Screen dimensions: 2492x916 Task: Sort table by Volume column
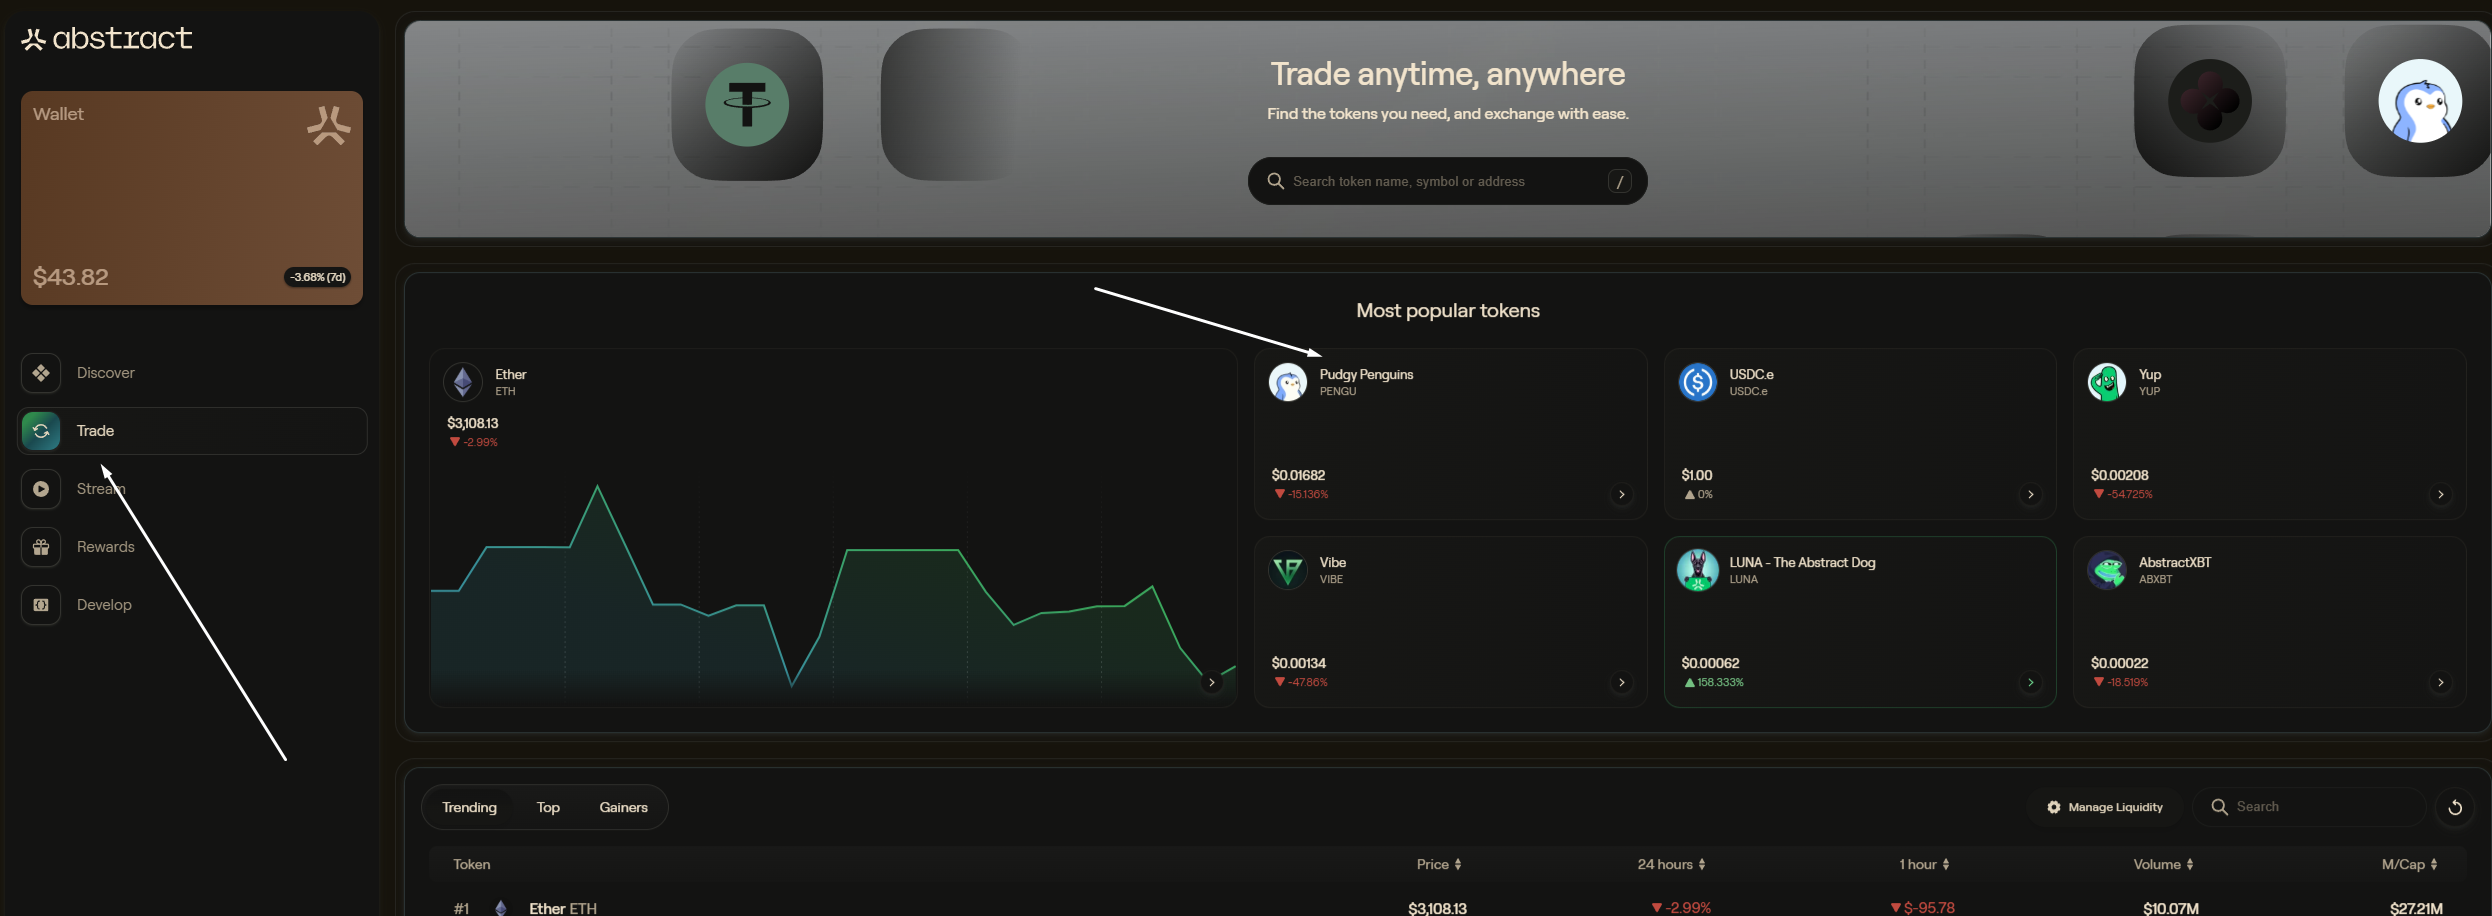tap(2163, 864)
